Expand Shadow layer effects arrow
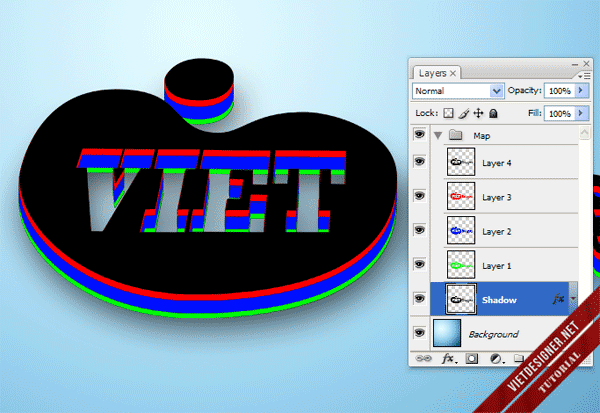Image resolution: width=600 pixels, height=413 pixels. (x=573, y=299)
